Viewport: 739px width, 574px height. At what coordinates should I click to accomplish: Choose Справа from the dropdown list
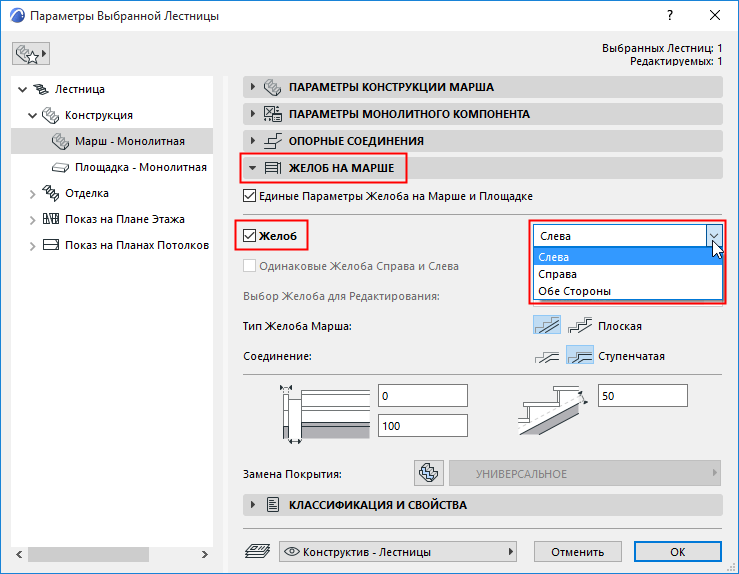coord(628,274)
